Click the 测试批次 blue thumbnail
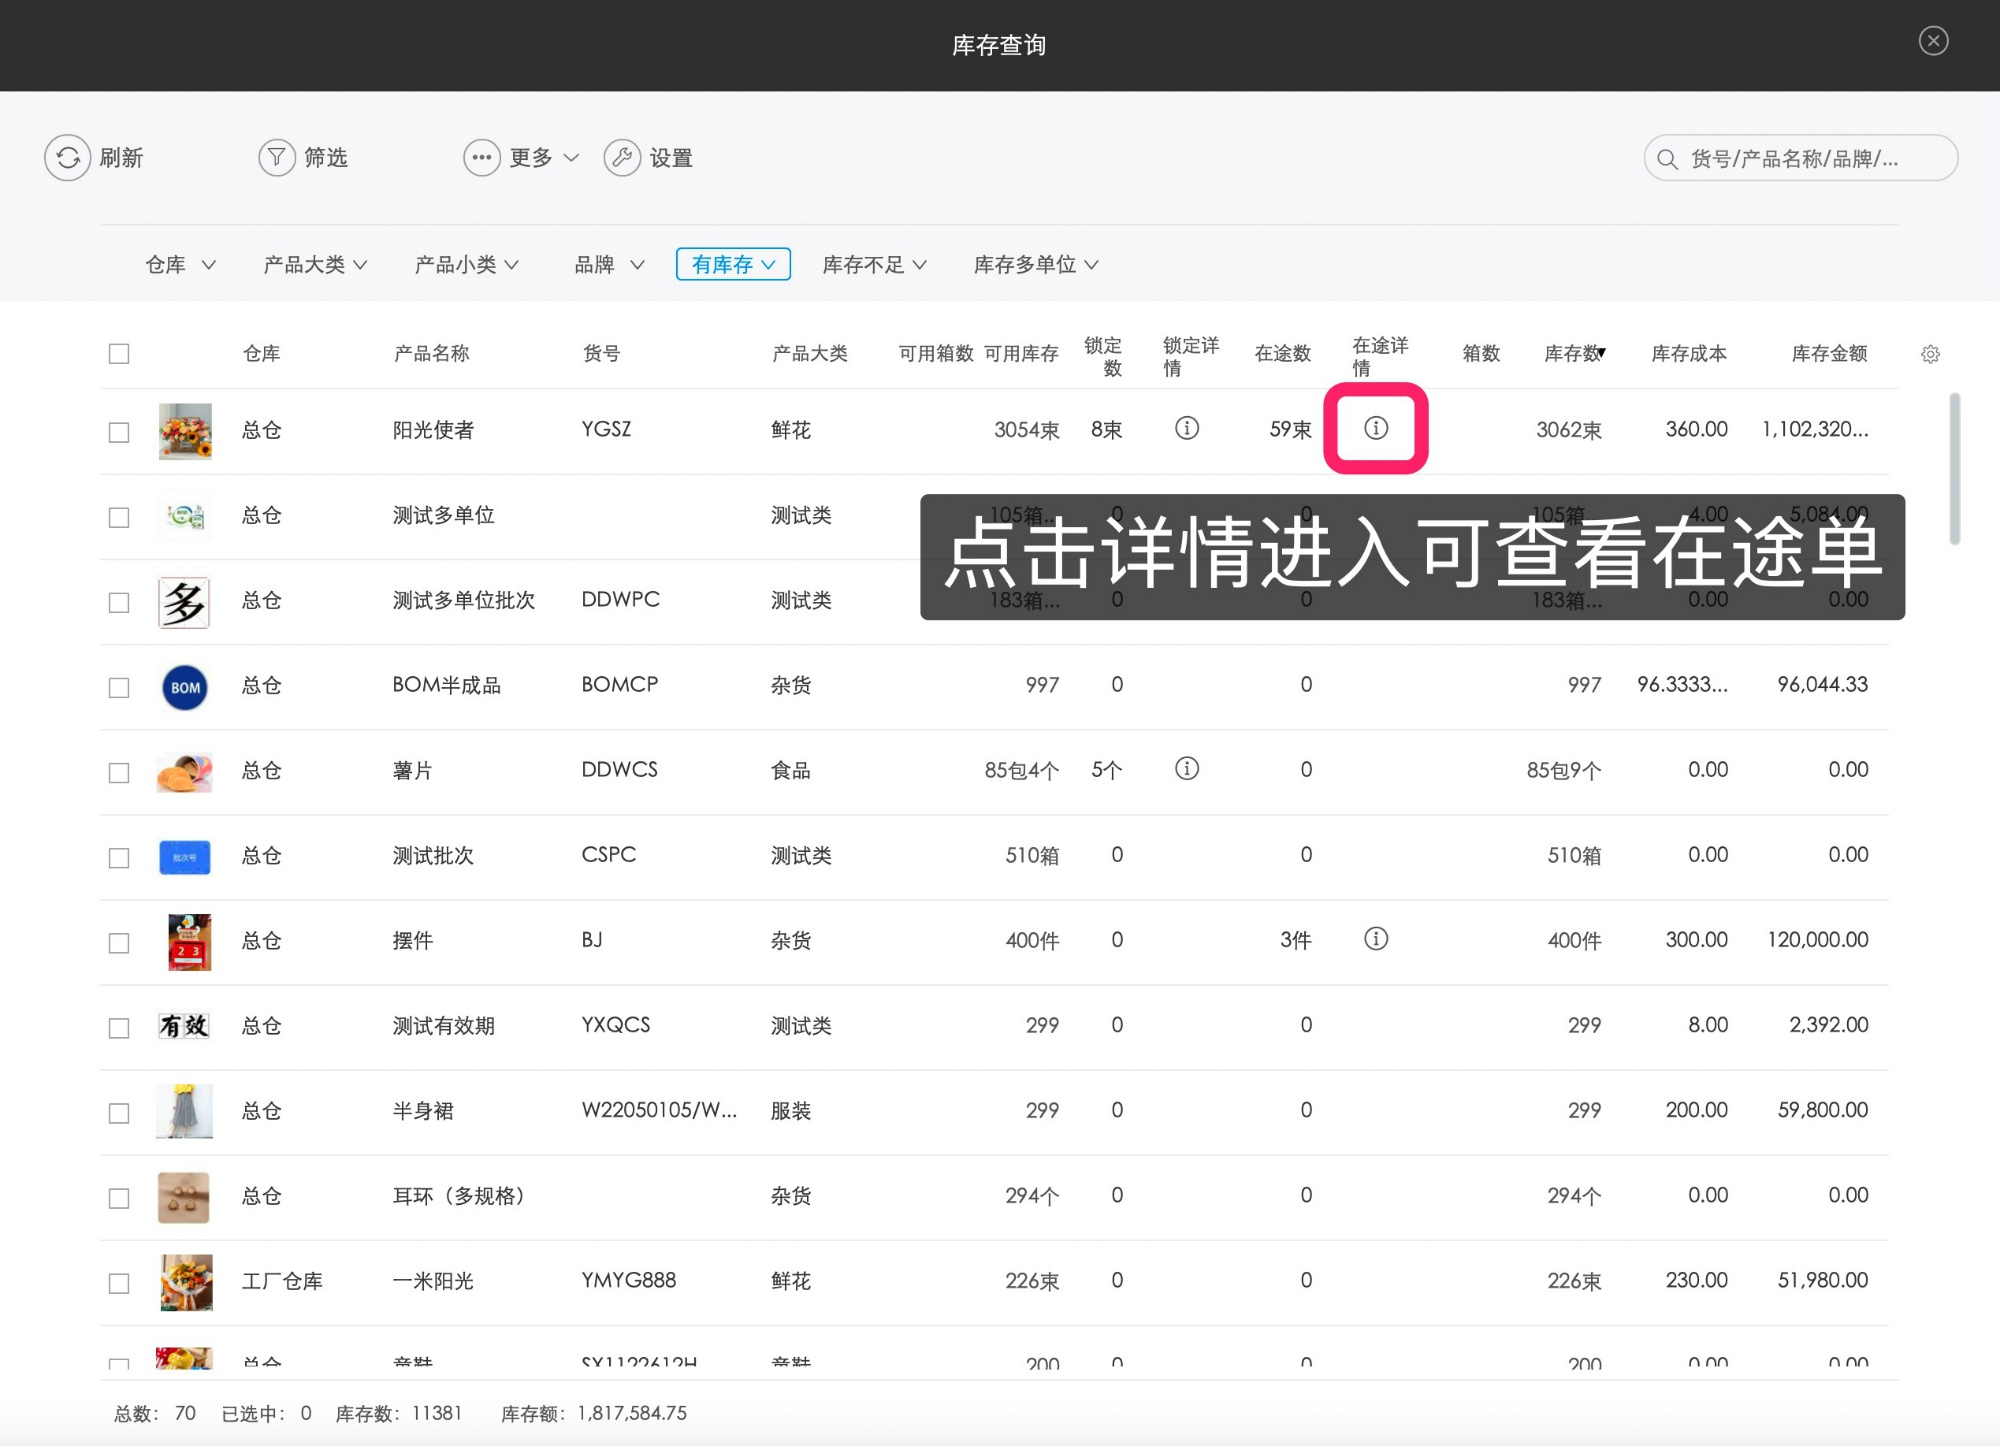 pyautogui.click(x=185, y=857)
